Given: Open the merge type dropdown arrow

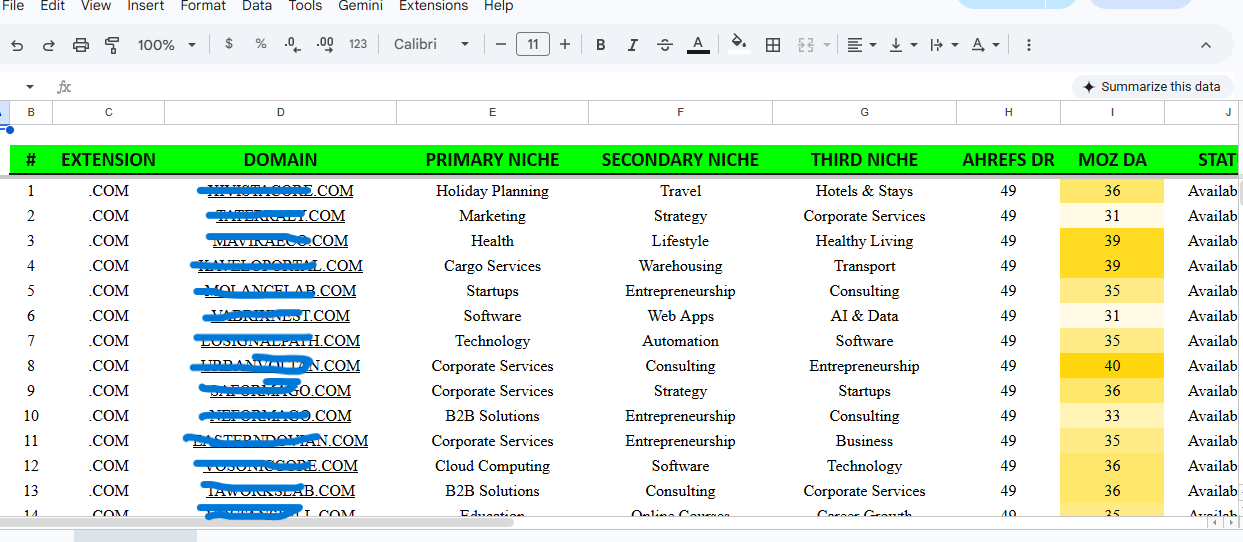Looking at the screenshot, I should pos(827,45).
